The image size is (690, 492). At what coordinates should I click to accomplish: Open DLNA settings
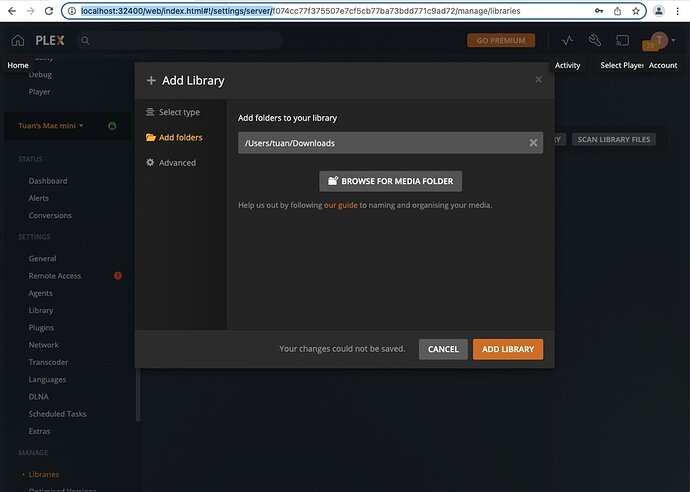click(x=39, y=397)
